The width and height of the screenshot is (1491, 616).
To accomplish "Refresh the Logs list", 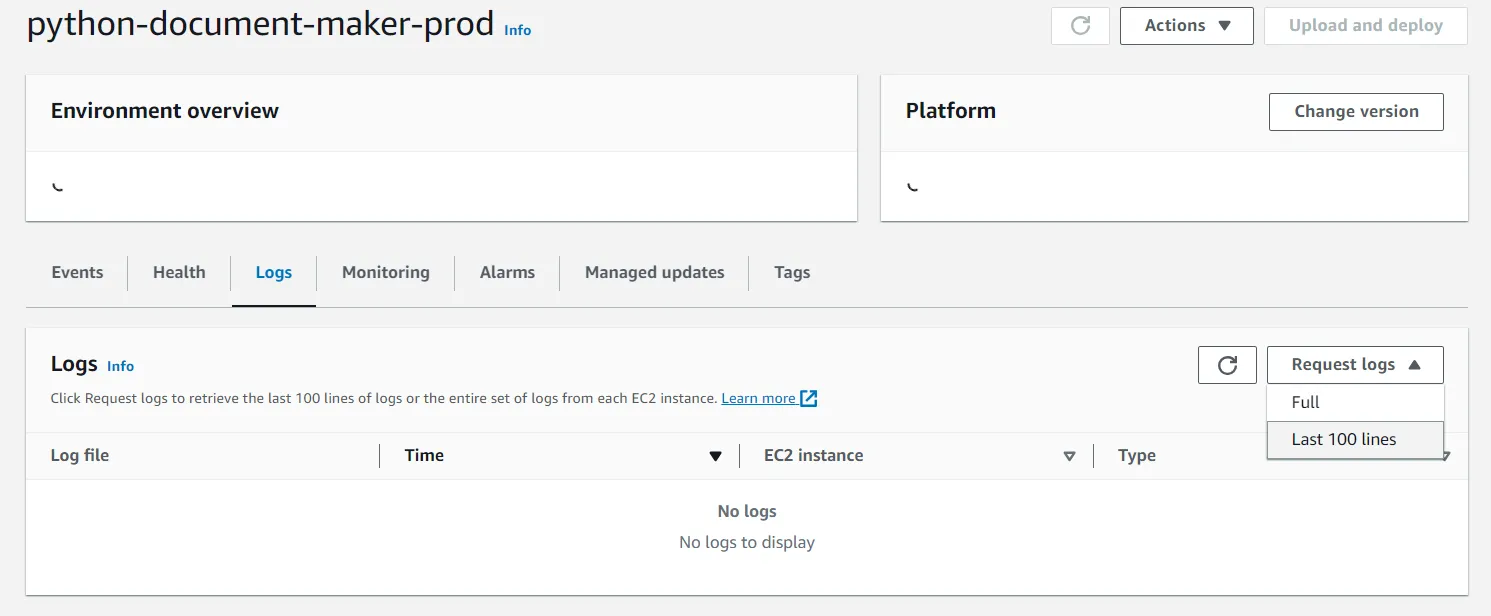I will pyautogui.click(x=1227, y=365).
